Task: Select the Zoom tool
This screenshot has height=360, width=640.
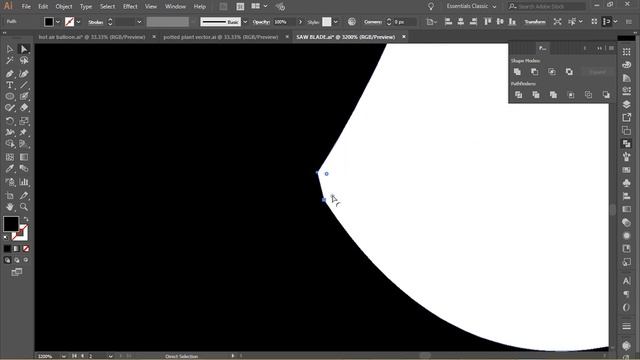Action: point(24,207)
